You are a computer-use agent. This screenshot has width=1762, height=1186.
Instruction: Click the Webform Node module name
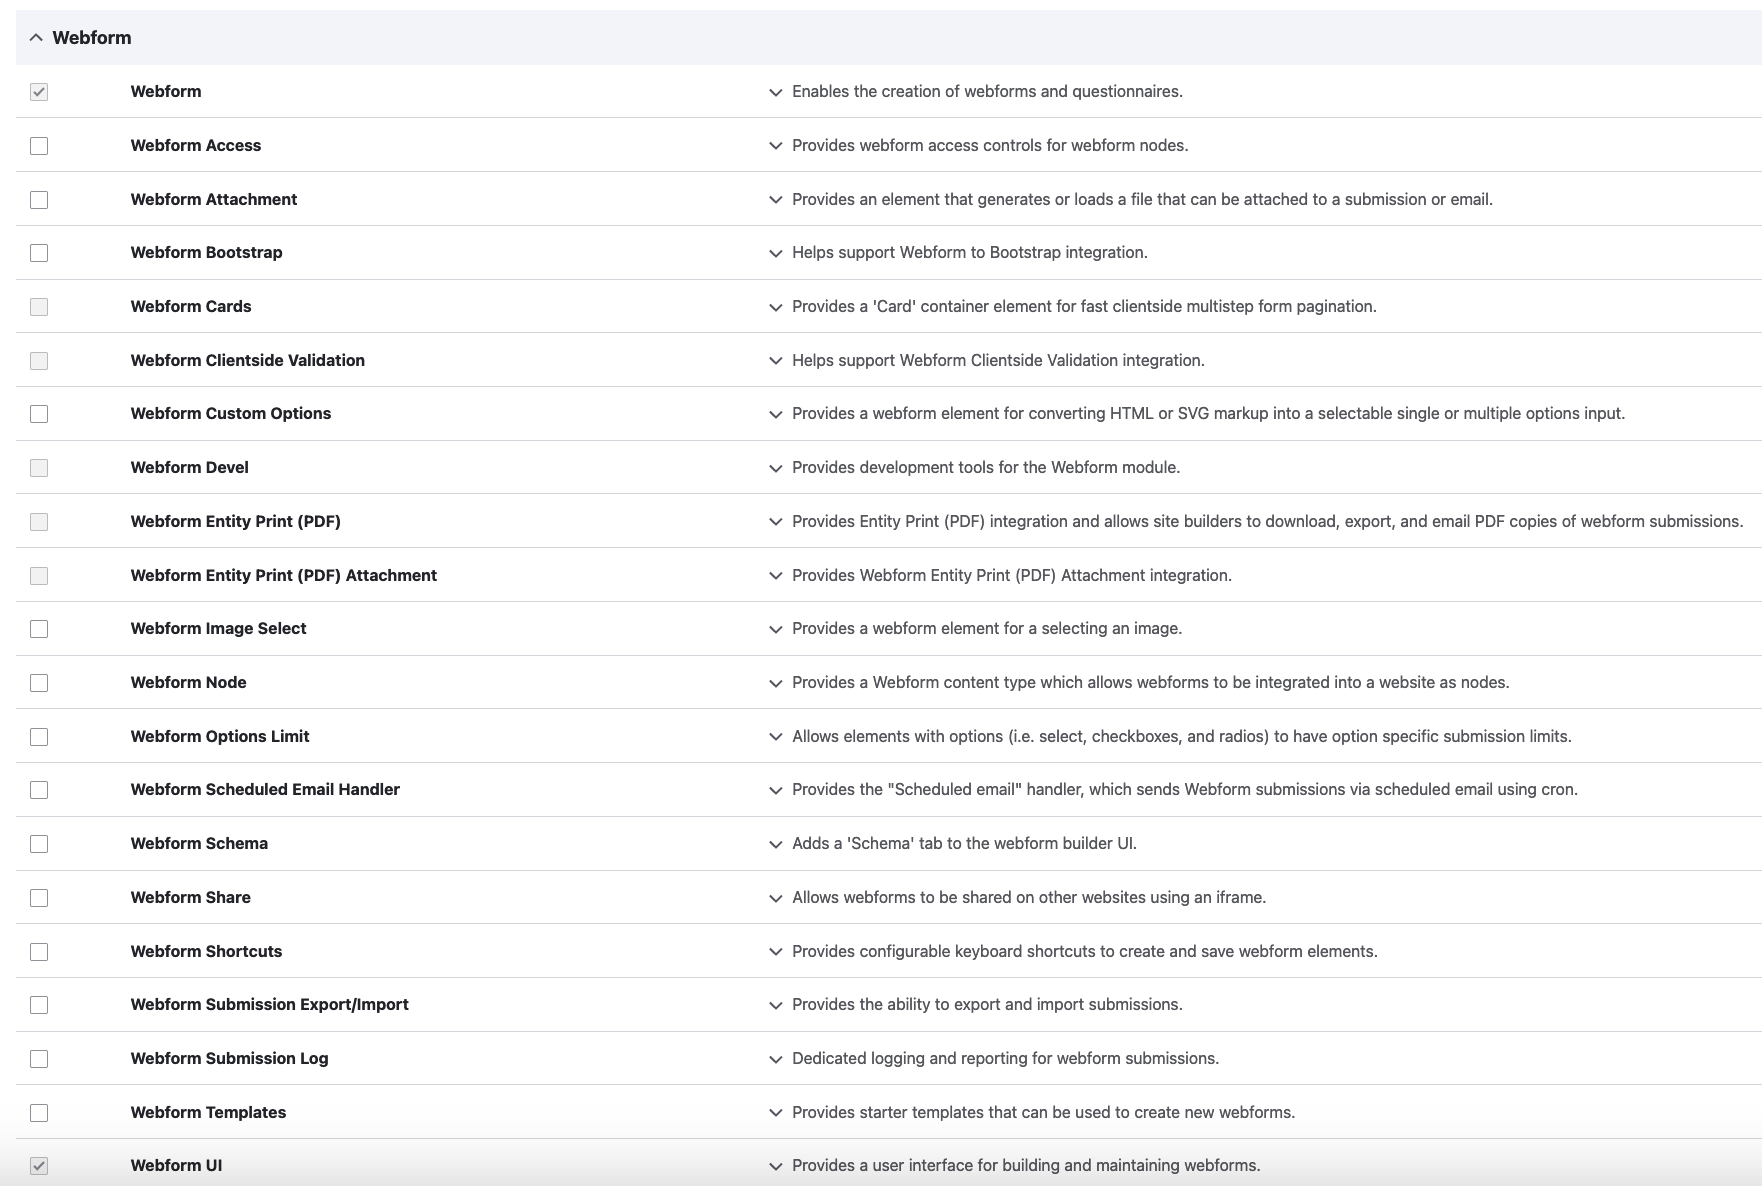pos(189,683)
